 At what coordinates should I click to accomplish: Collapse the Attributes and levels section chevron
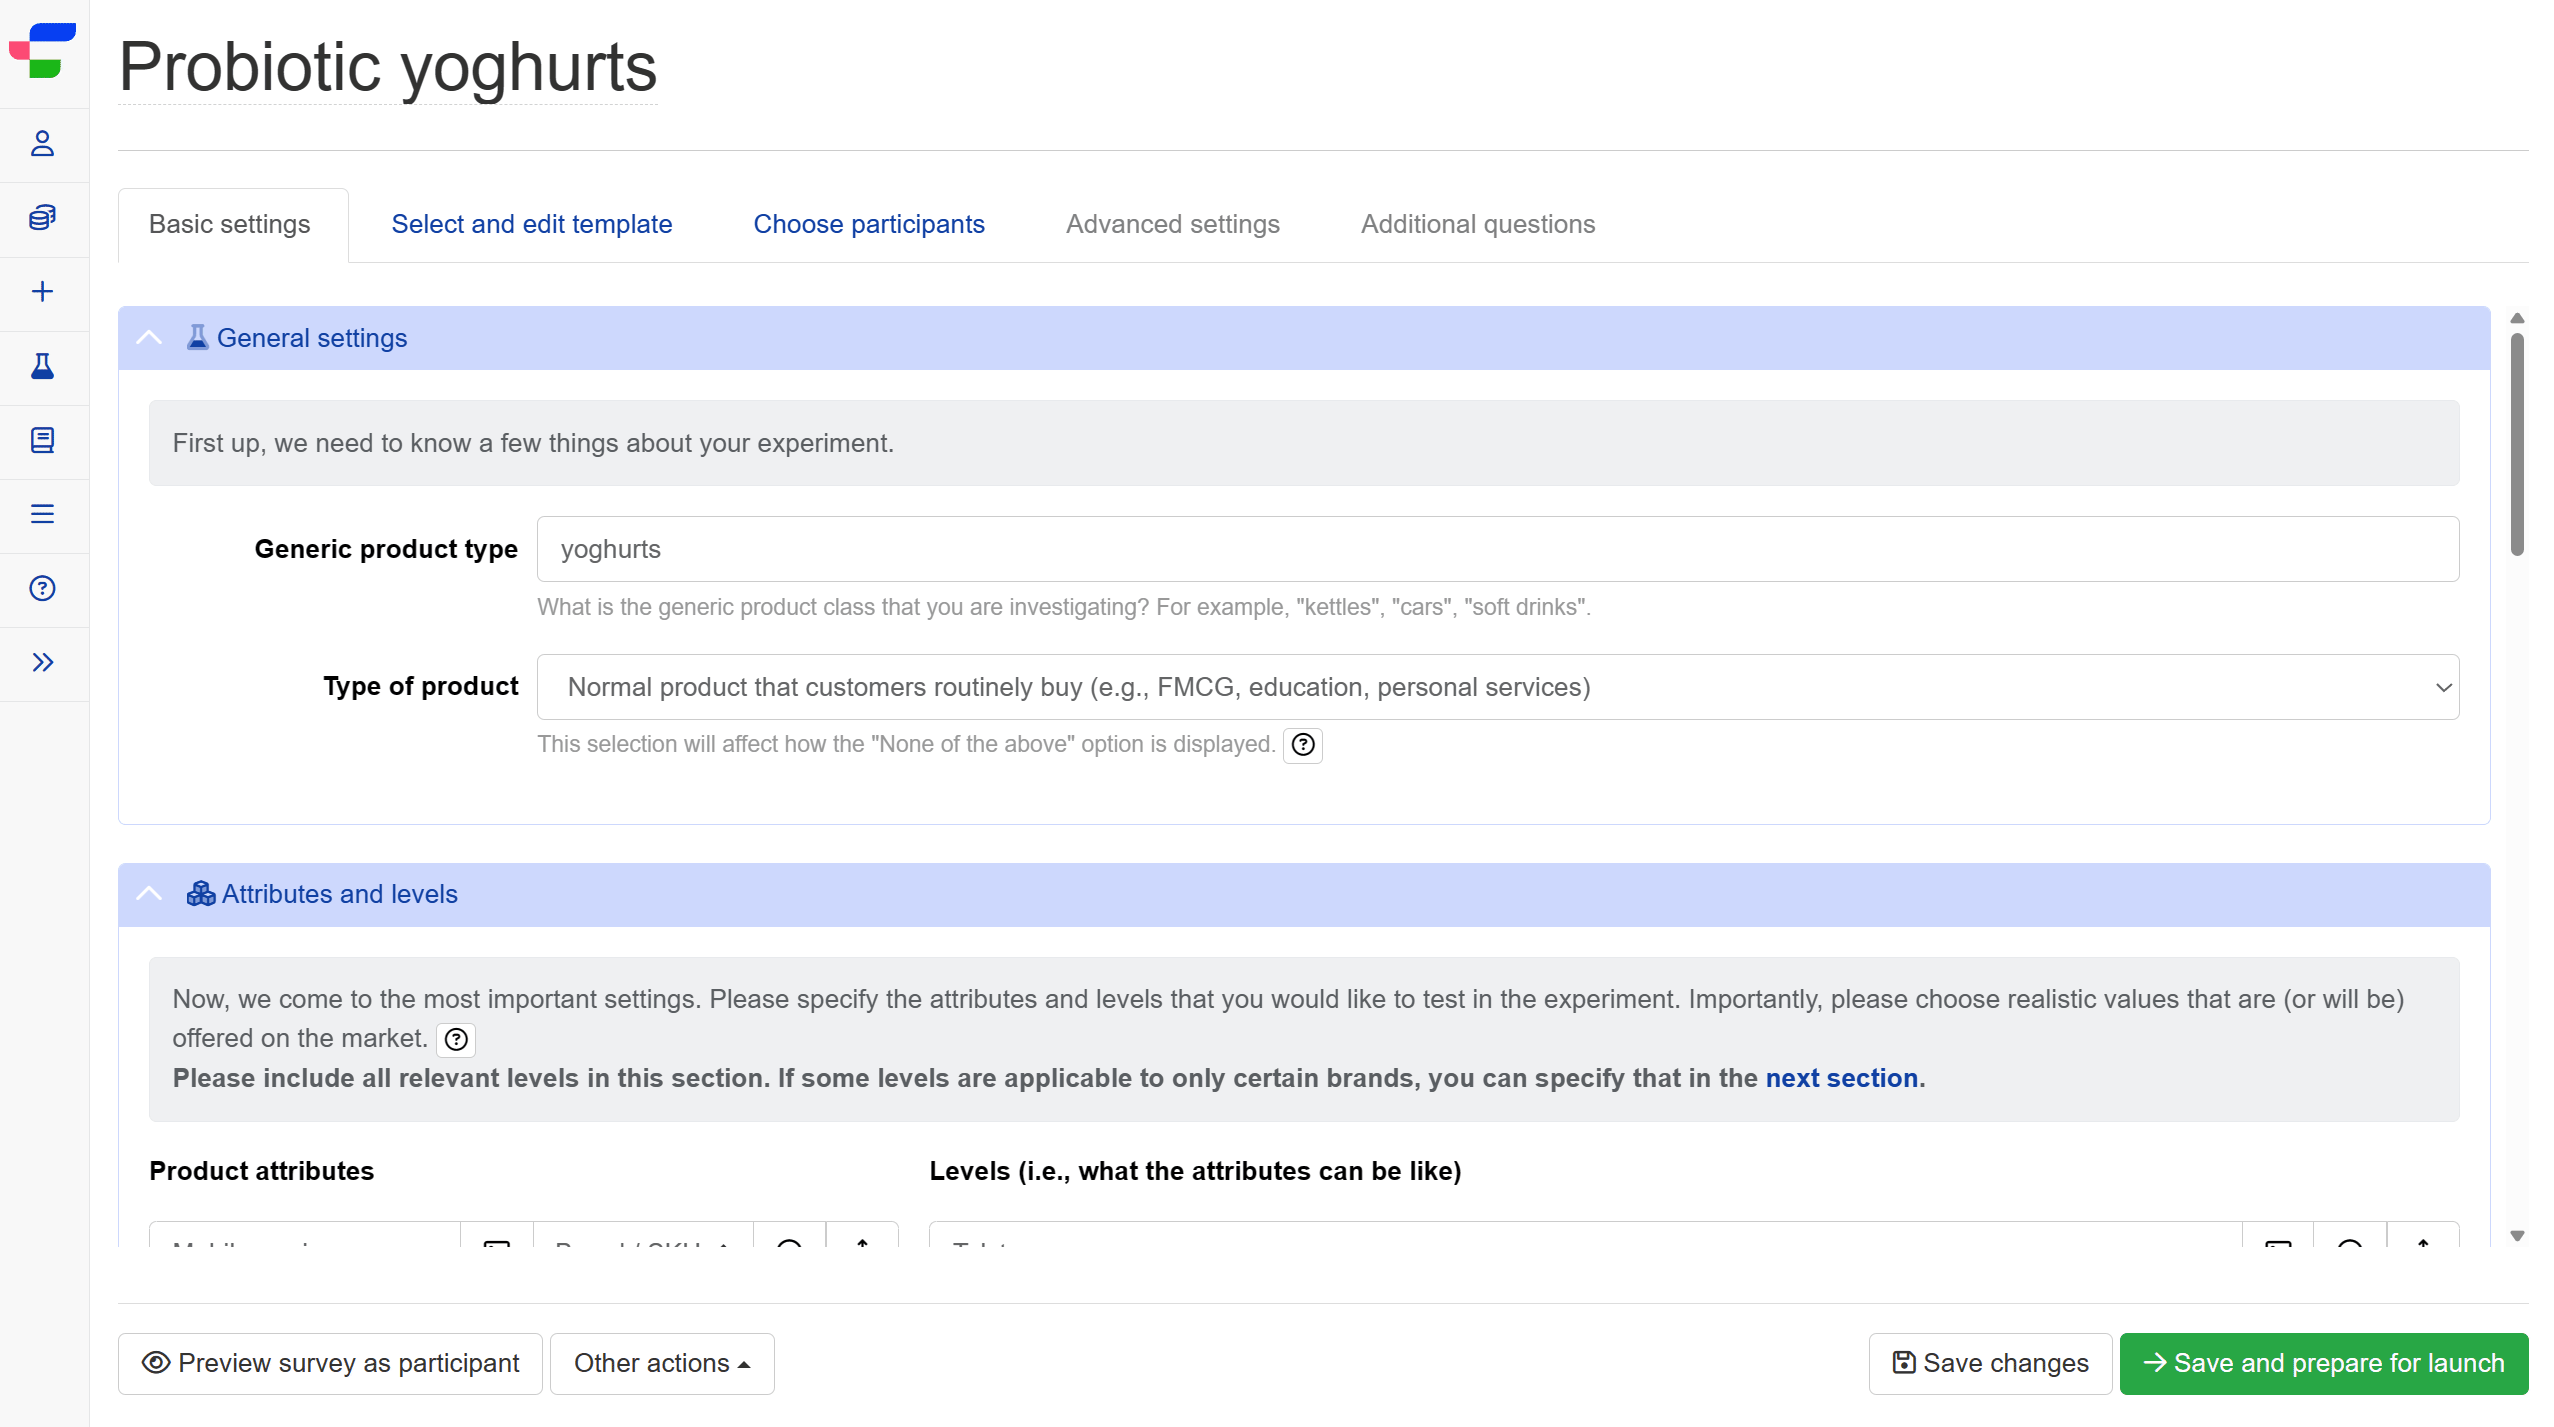point(149,894)
